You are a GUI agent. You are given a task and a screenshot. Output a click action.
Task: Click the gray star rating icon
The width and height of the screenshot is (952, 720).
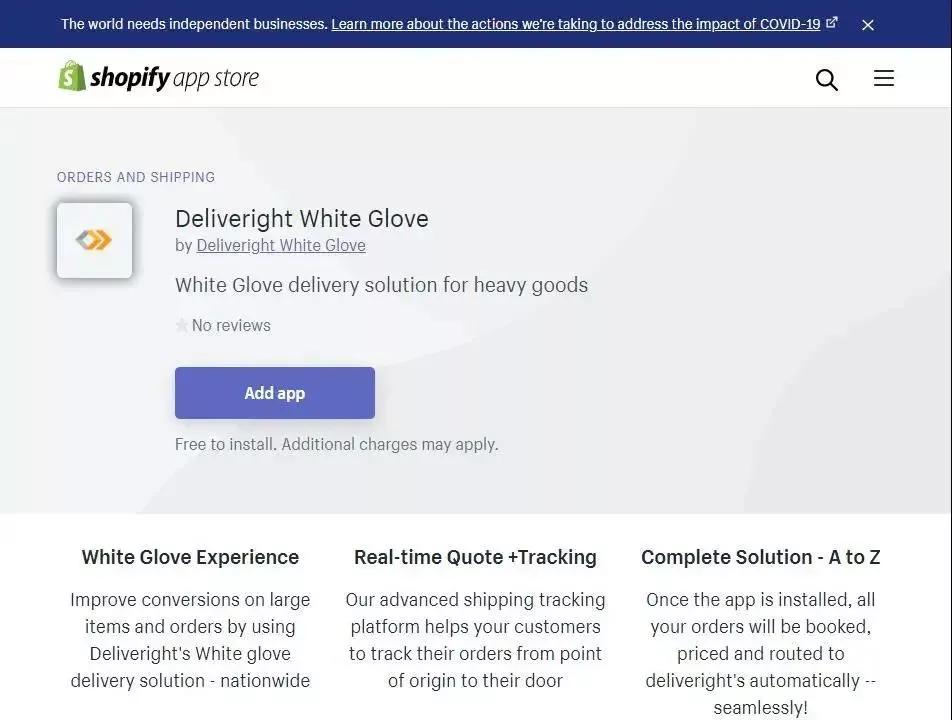point(181,325)
